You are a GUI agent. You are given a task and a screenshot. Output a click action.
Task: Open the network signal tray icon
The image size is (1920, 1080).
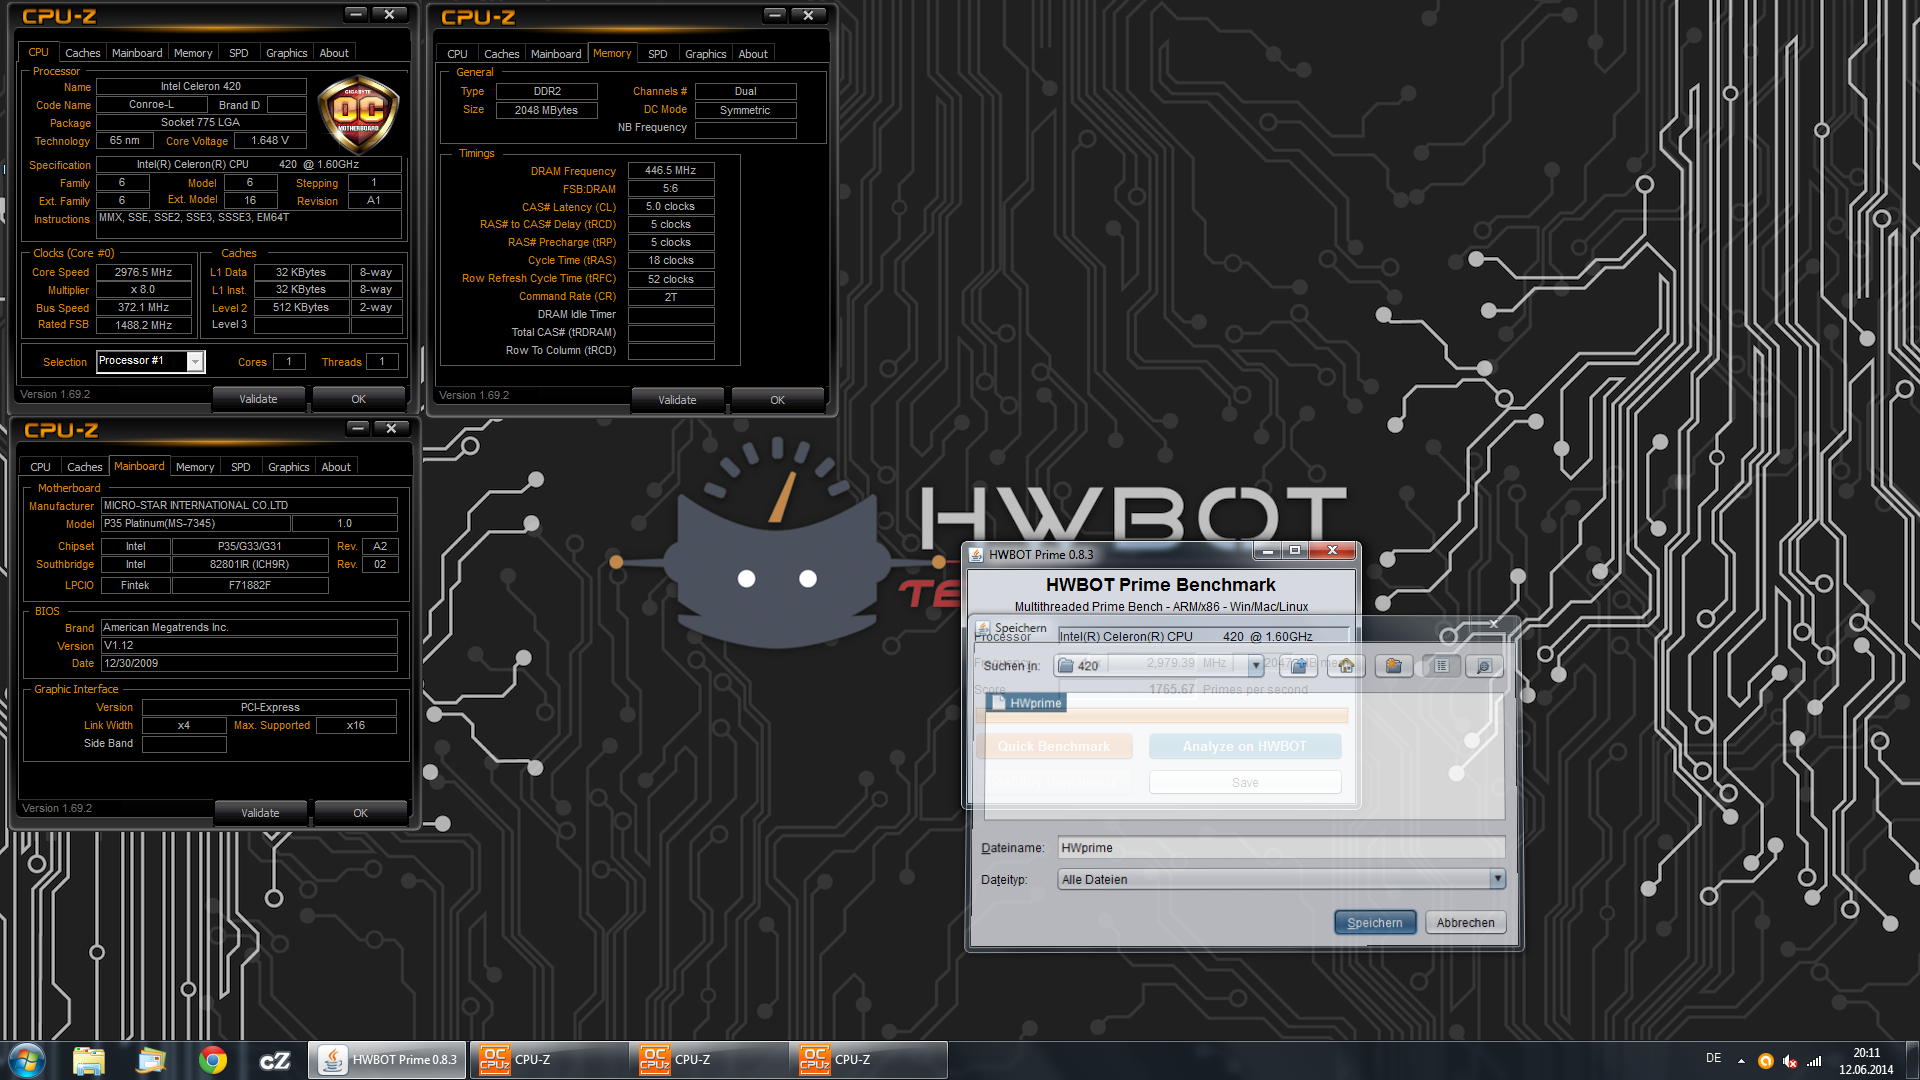click(1814, 1061)
